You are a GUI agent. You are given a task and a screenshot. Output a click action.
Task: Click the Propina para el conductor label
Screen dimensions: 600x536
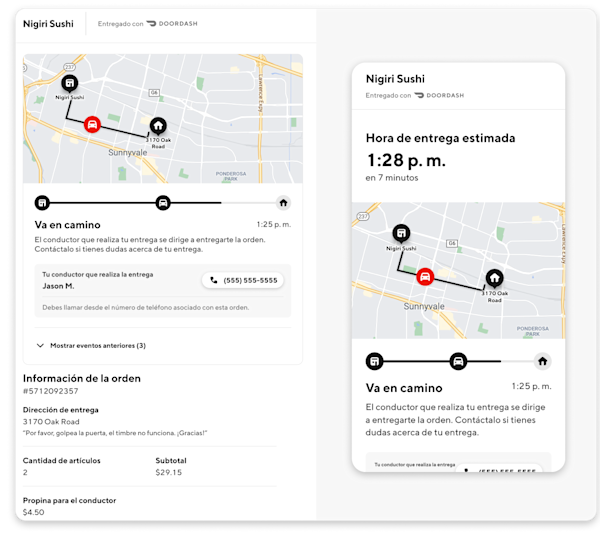pos(69,500)
